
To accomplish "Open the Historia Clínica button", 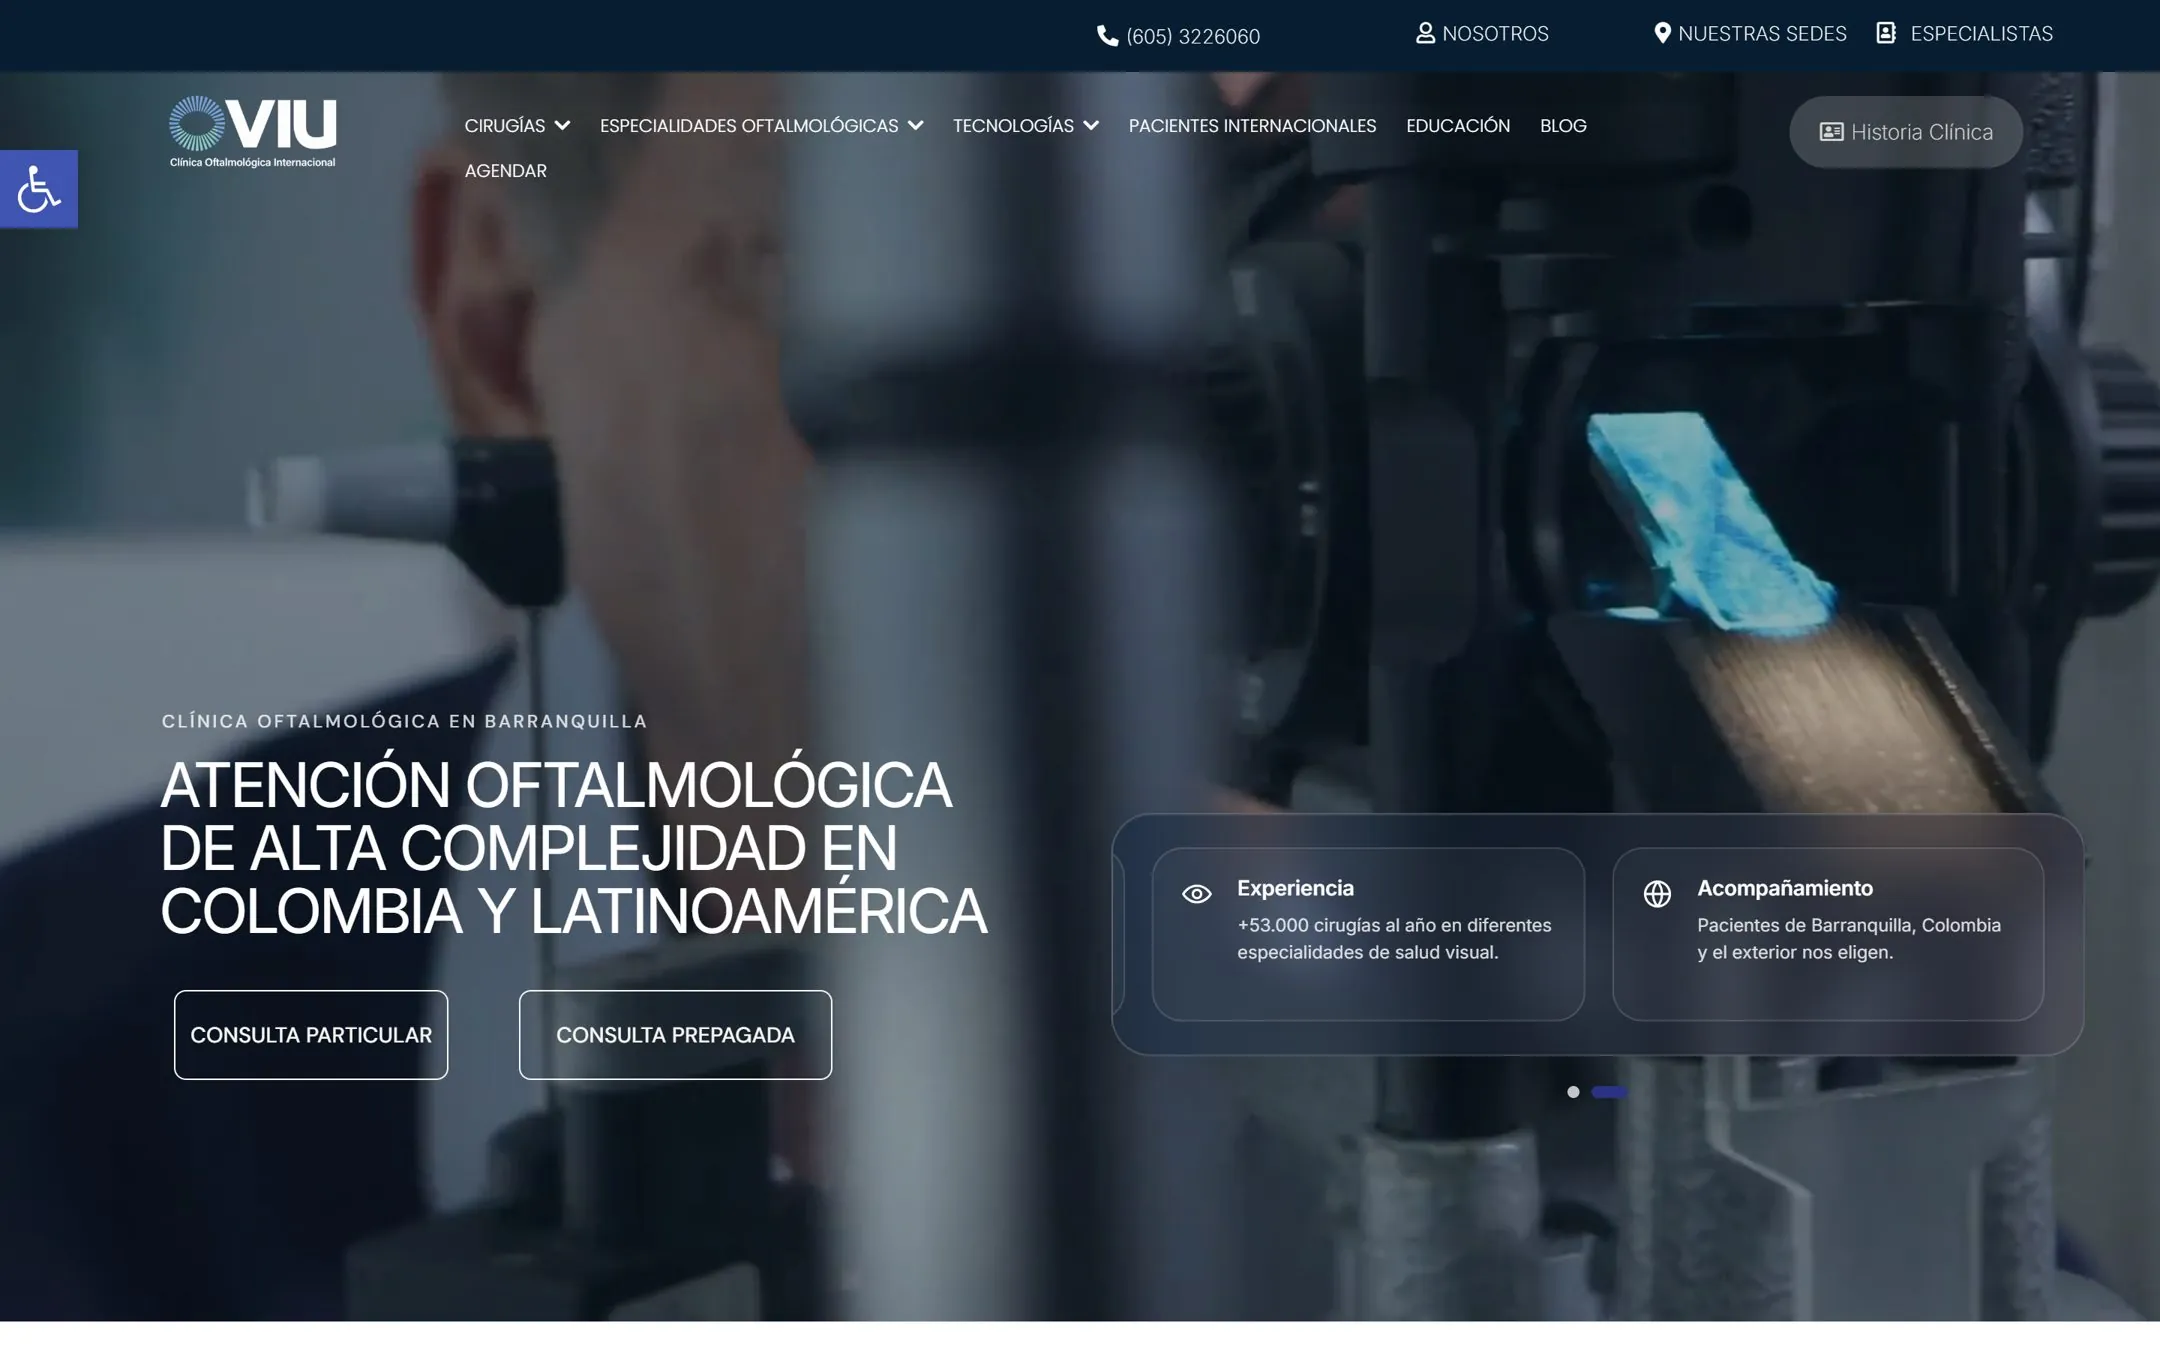I will point(1905,132).
